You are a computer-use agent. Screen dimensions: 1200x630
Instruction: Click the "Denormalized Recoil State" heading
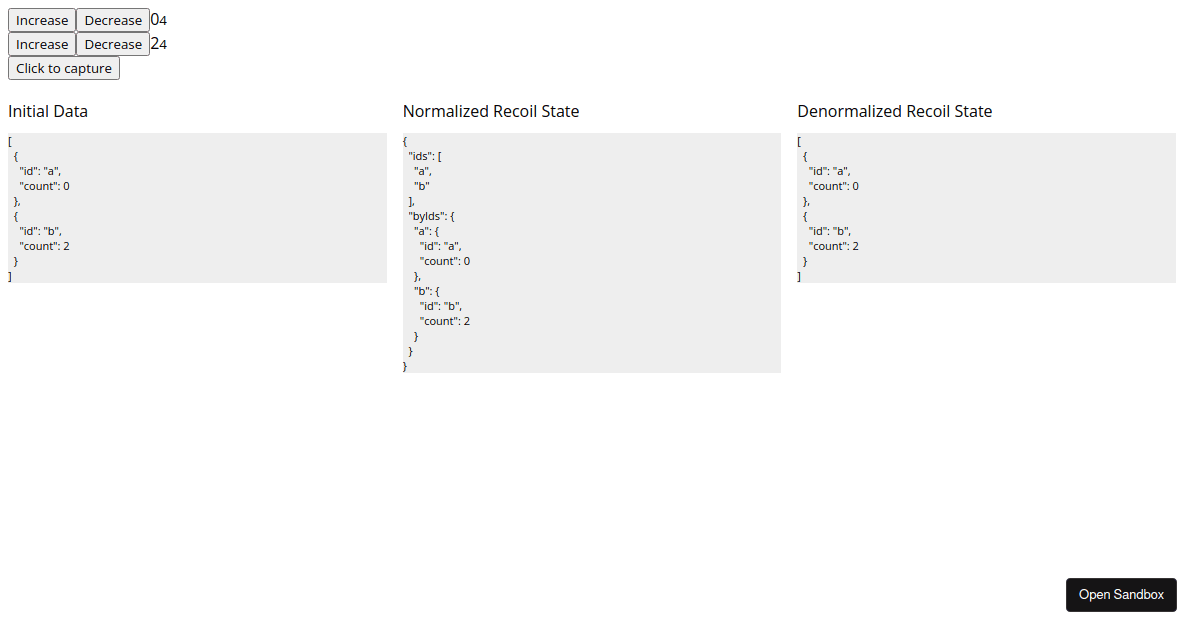(894, 111)
